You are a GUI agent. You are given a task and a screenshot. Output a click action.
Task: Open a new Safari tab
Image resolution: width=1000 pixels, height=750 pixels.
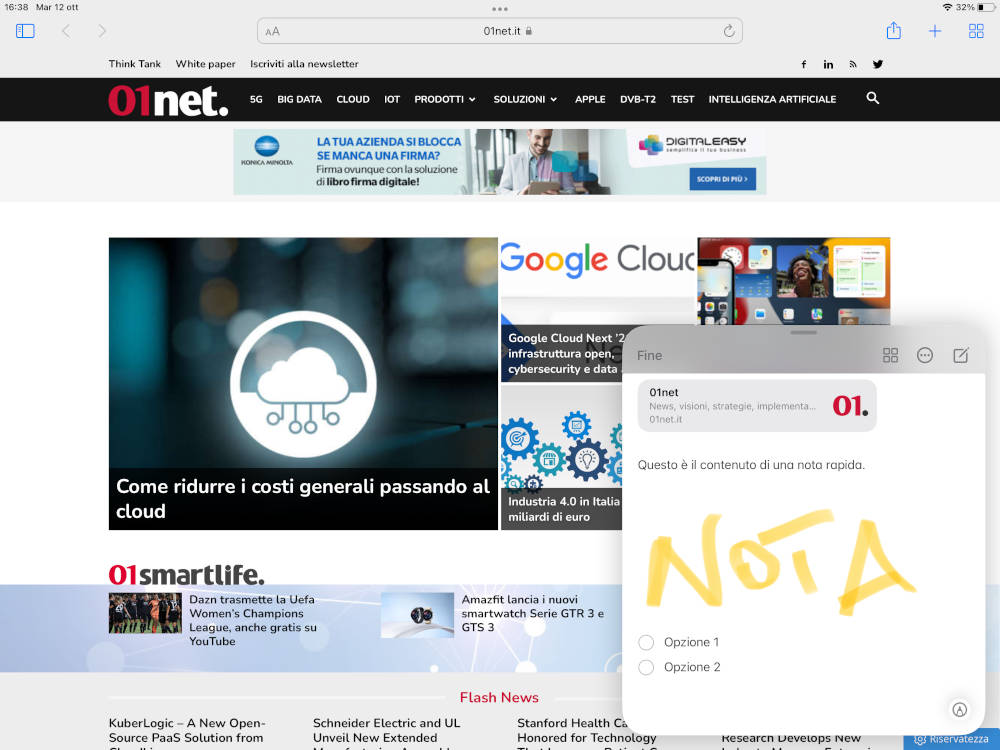tap(934, 31)
